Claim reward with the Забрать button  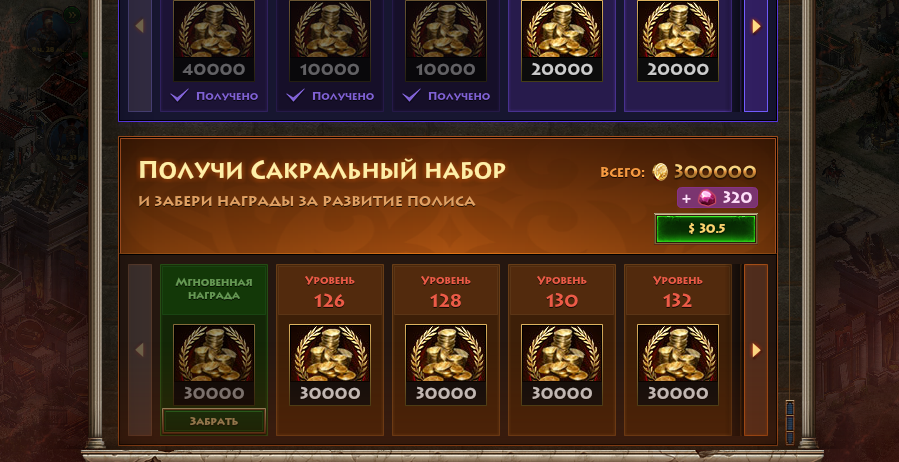214,421
